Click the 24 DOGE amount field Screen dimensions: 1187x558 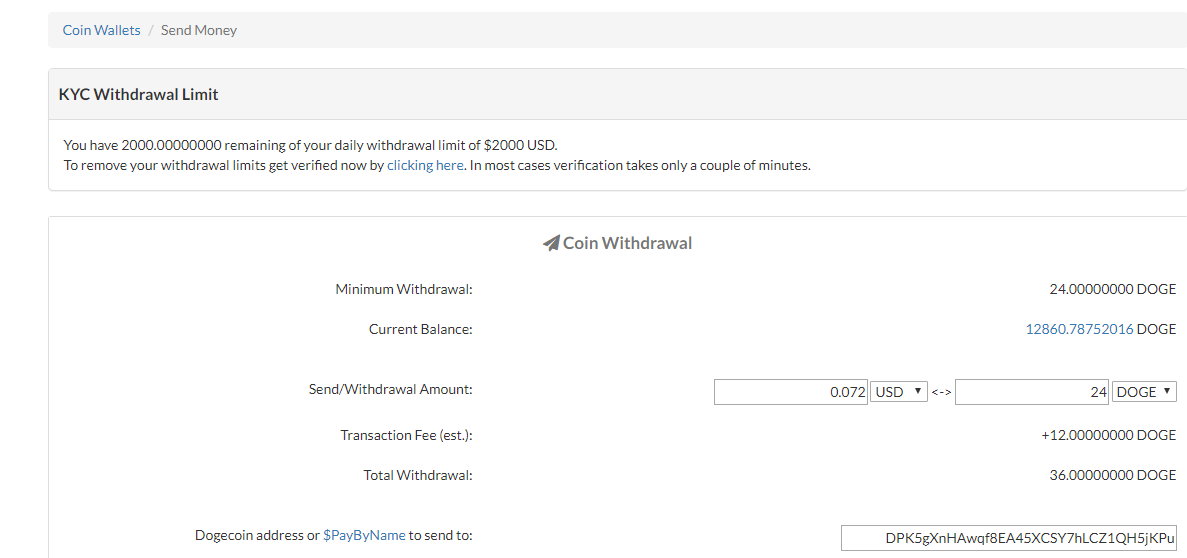coord(1033,391)
